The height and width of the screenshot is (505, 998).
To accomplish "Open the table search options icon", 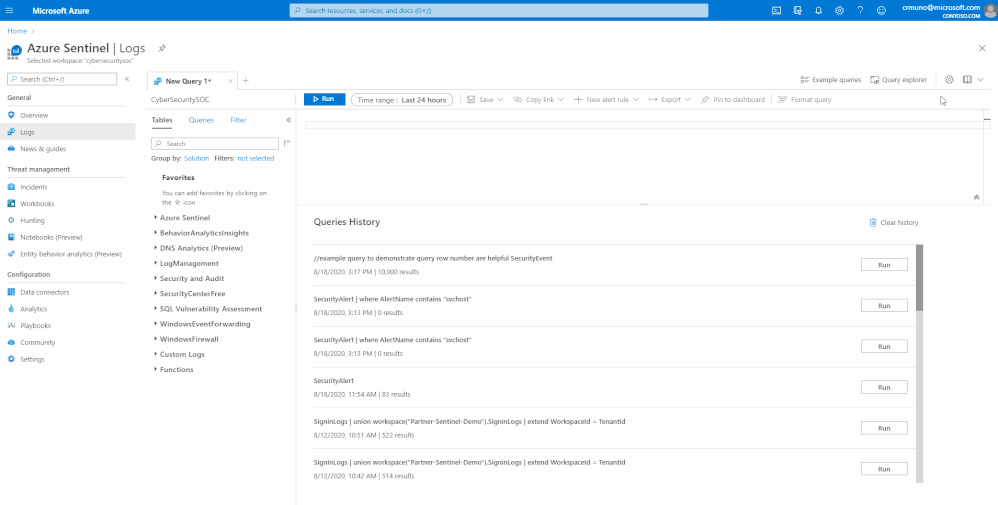I will coord(286,143).
